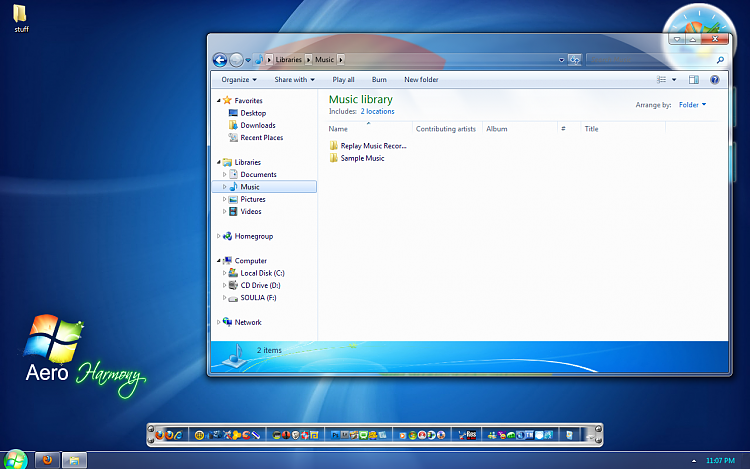Click the music note icon in address bar
This screenshot has width=750, height=469.
point(259,59)
